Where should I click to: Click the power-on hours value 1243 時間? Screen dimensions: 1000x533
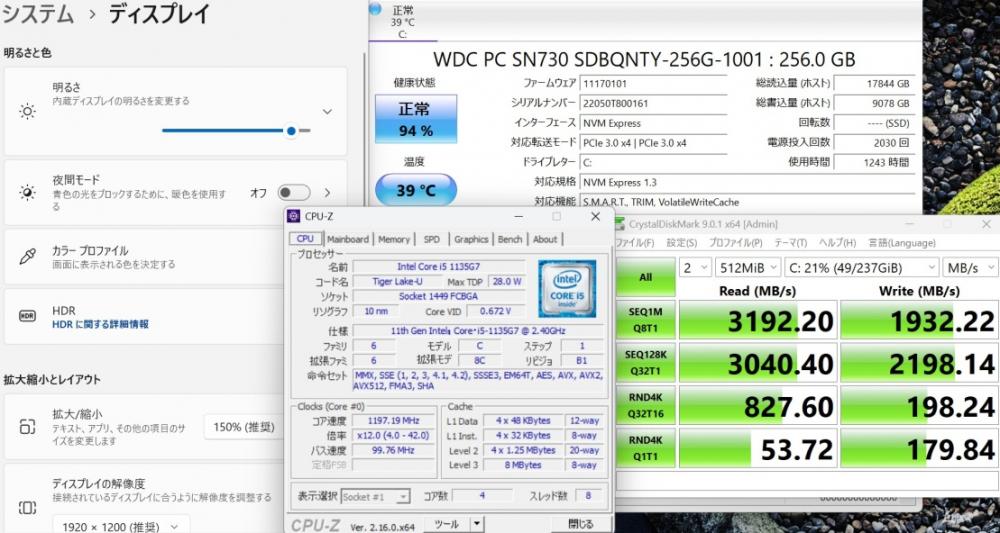pyautogui.click(x=874, y=162)
